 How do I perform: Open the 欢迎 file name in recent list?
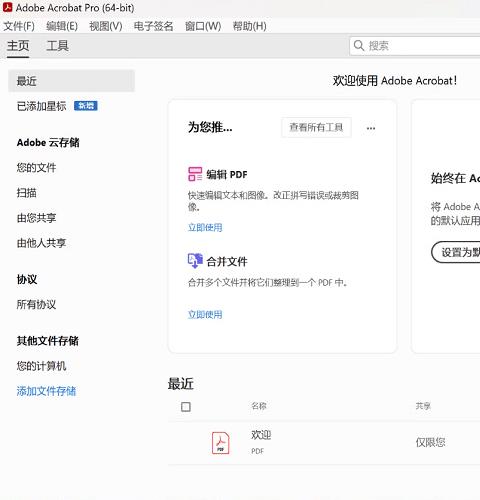(x=261, y=435)
